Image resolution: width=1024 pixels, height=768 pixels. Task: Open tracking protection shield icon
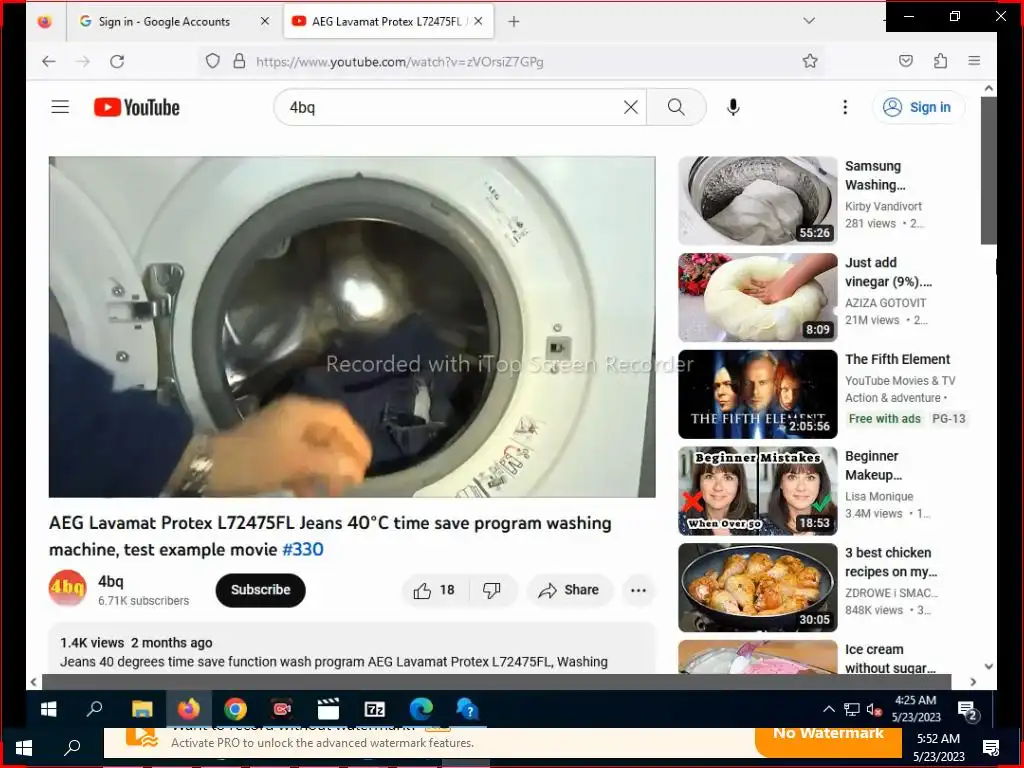coord(213,61)
